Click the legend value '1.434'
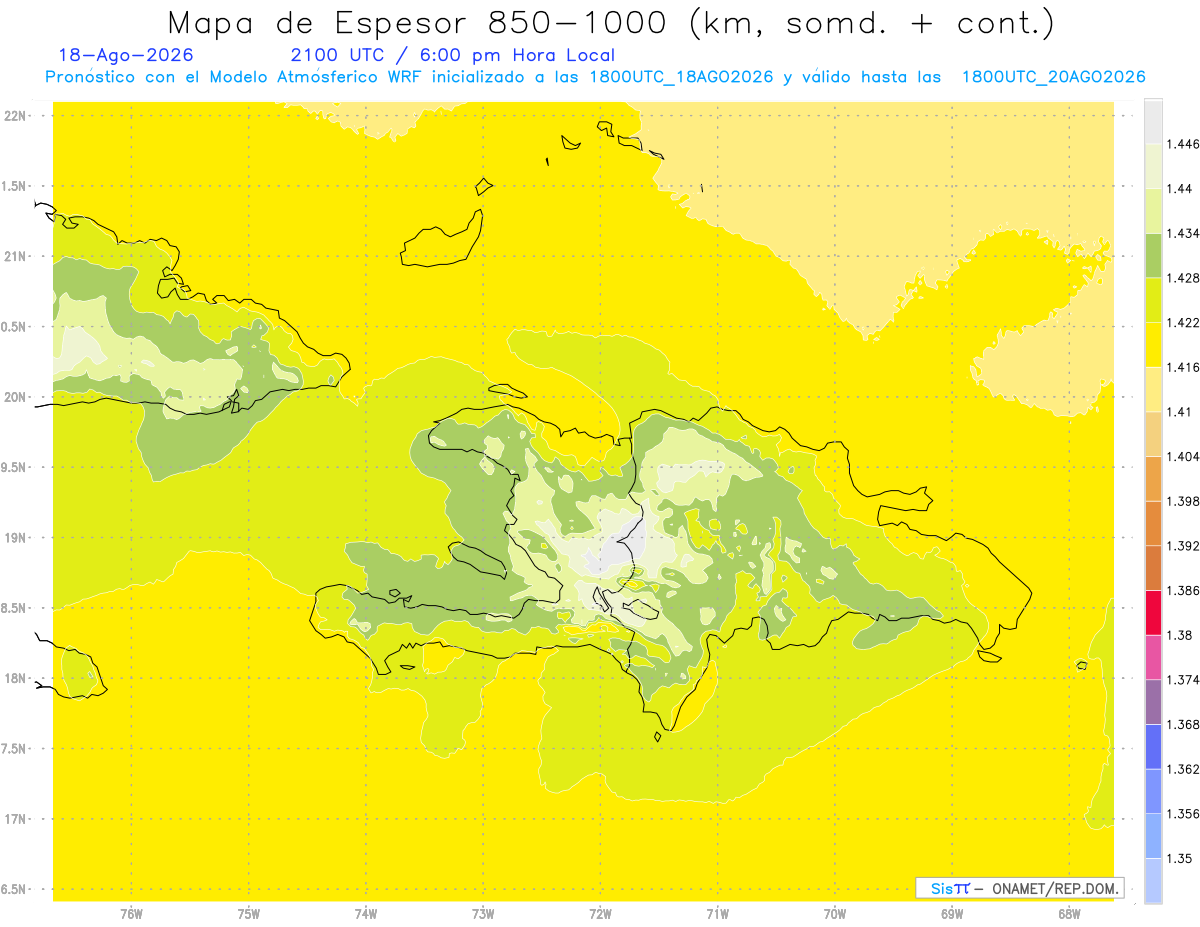The width and height of the screenshot is (1200, 927). coord(1182,233)
